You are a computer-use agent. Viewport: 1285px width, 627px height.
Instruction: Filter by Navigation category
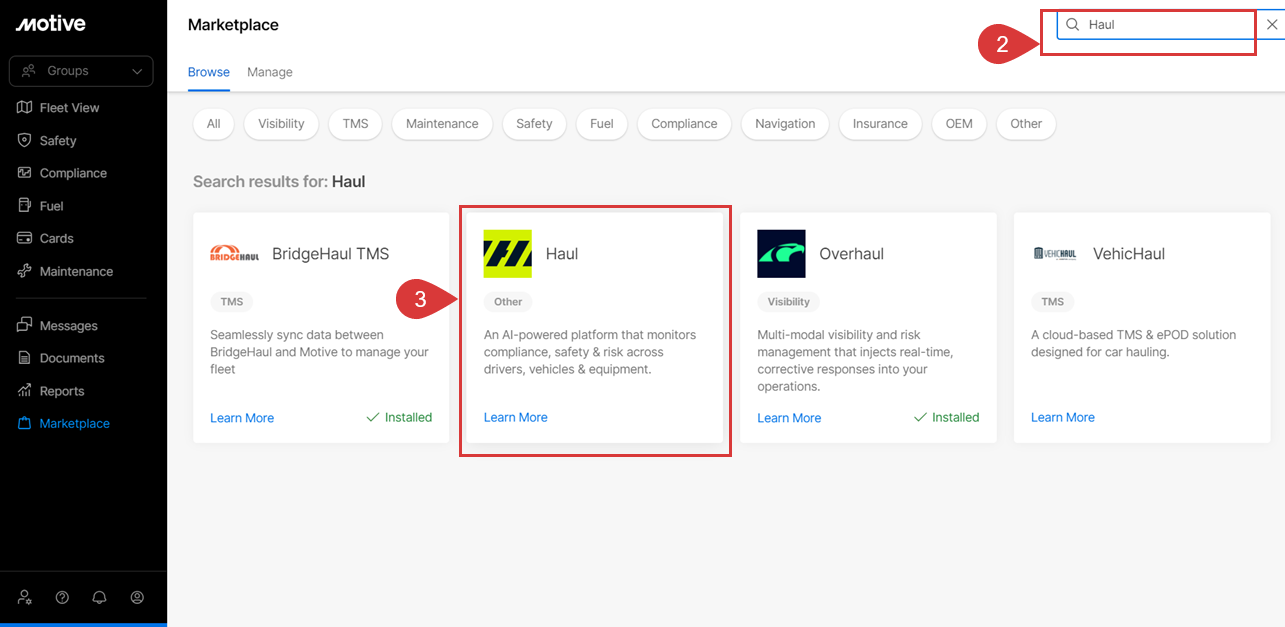[785, 124]
